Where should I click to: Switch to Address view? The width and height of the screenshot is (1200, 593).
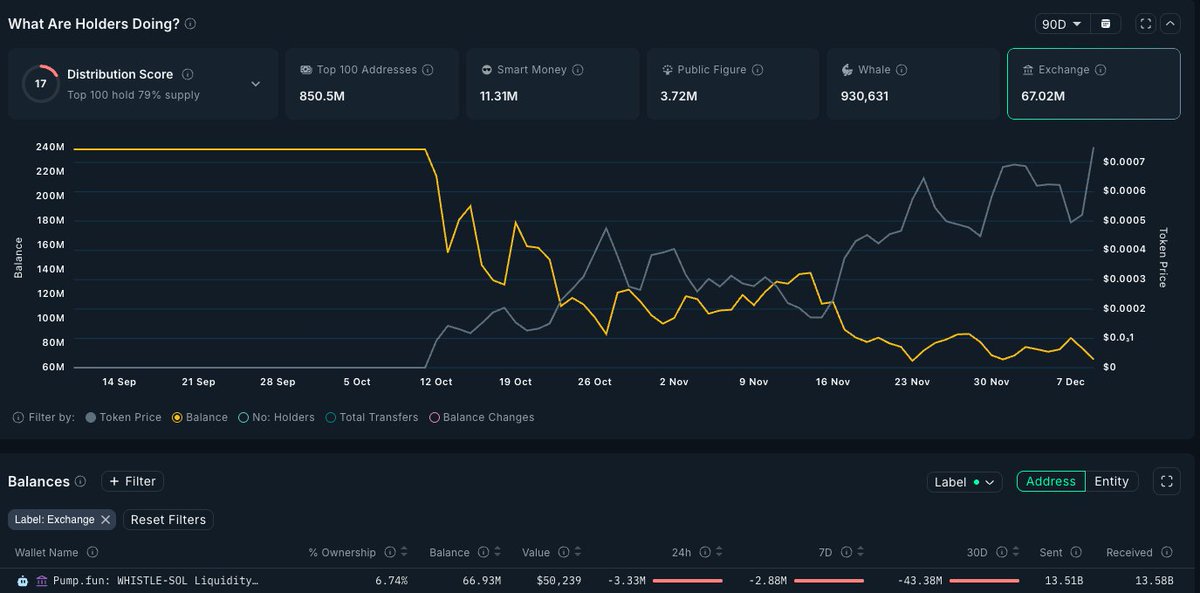coord(1050,482)
